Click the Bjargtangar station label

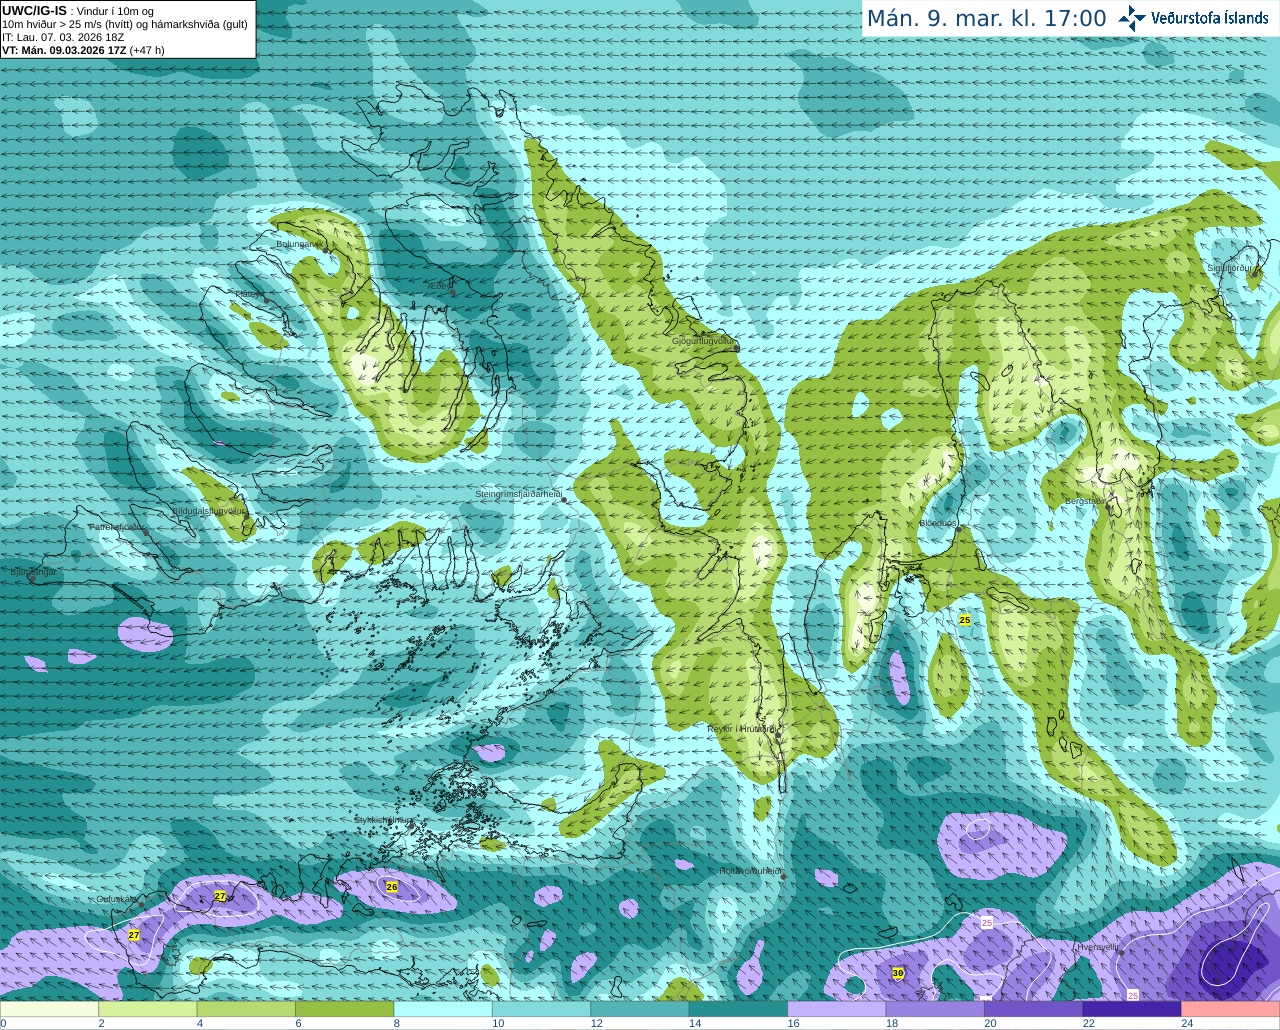tap(33, 572)
